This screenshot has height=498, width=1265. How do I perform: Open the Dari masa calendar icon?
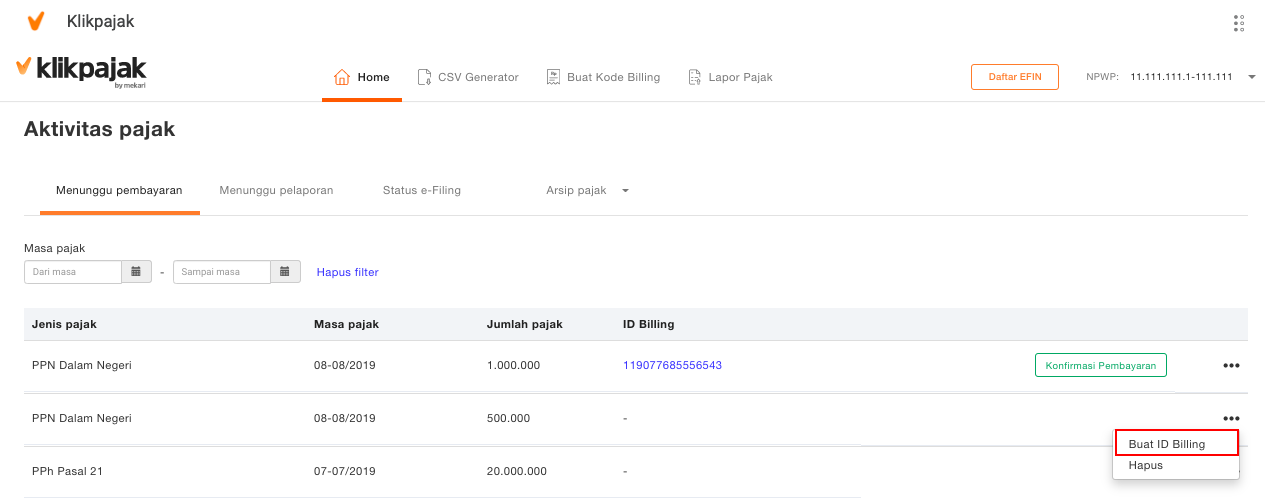136,272
